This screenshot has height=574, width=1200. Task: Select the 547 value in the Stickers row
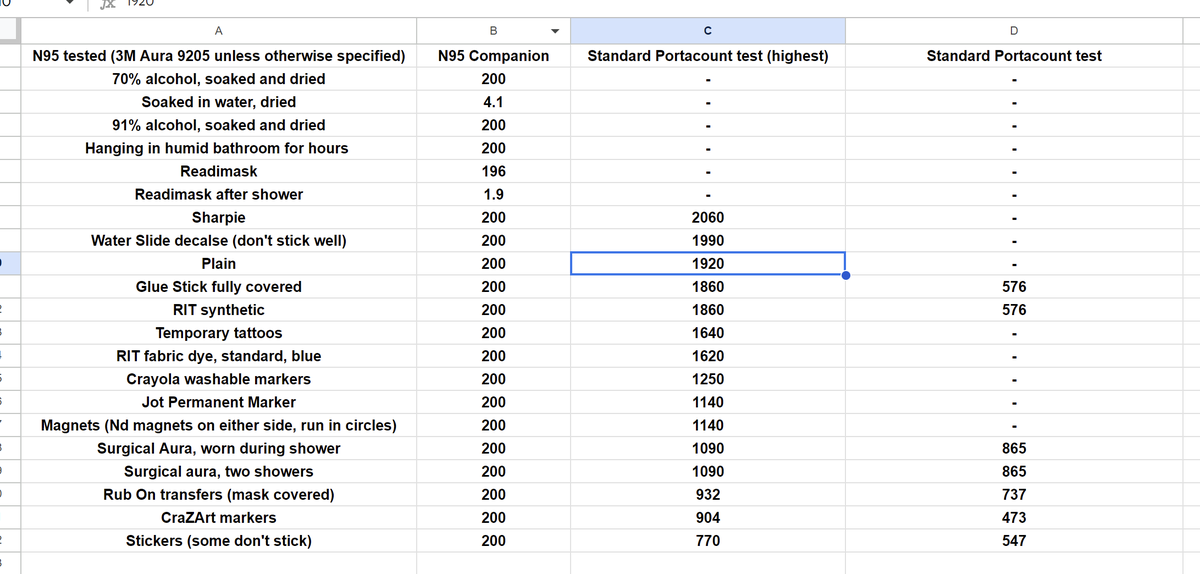click(x=1014, y=541)
